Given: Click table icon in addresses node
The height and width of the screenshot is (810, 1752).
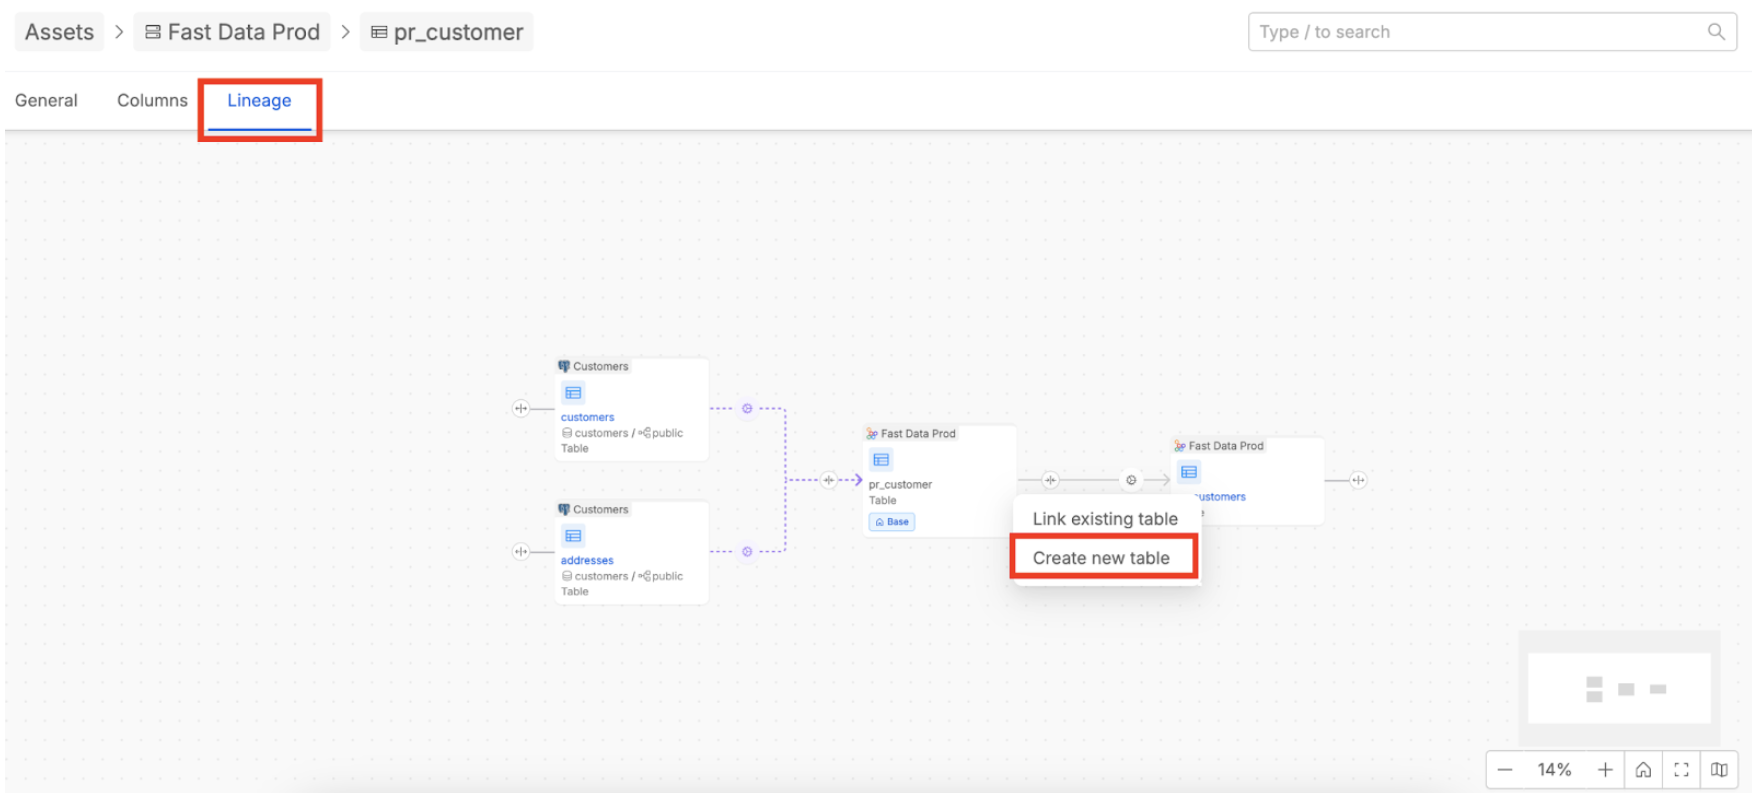Looking at the screenshot, I should pos(573,536).
